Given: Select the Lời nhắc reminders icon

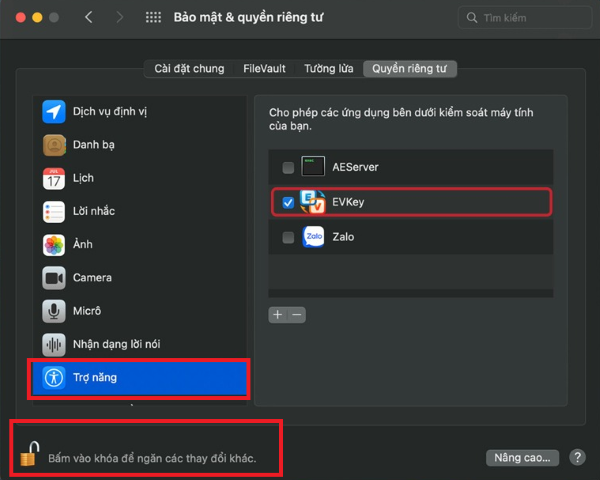Looking at the screenshot, I should (x=54, y=211).
